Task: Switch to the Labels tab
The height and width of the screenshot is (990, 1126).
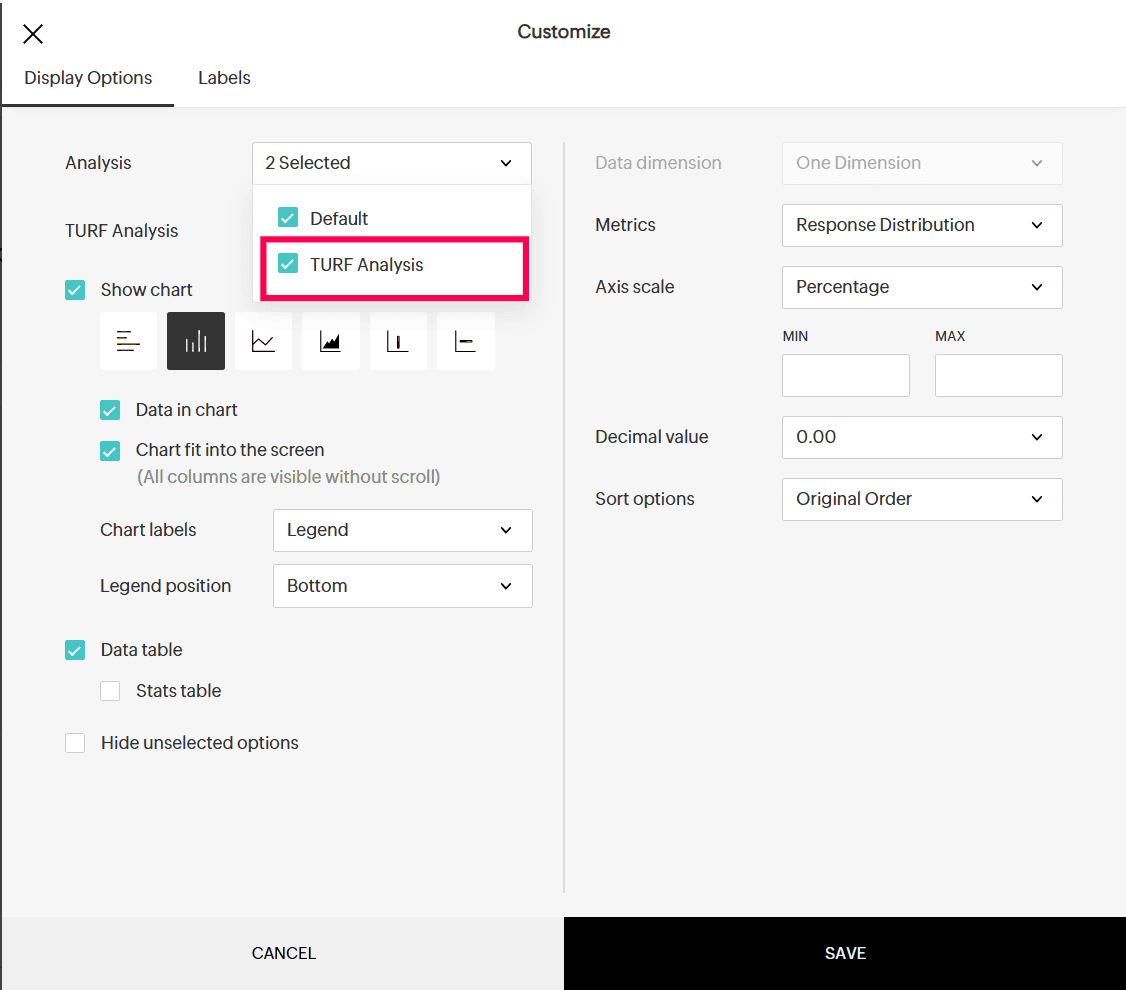Action: 224,78
